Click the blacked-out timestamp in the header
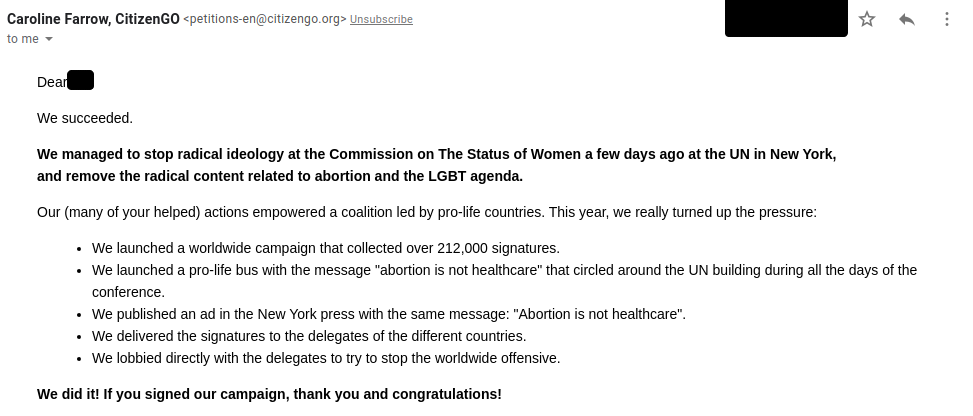Screen dimensions: 973x416 pos(786,19)
